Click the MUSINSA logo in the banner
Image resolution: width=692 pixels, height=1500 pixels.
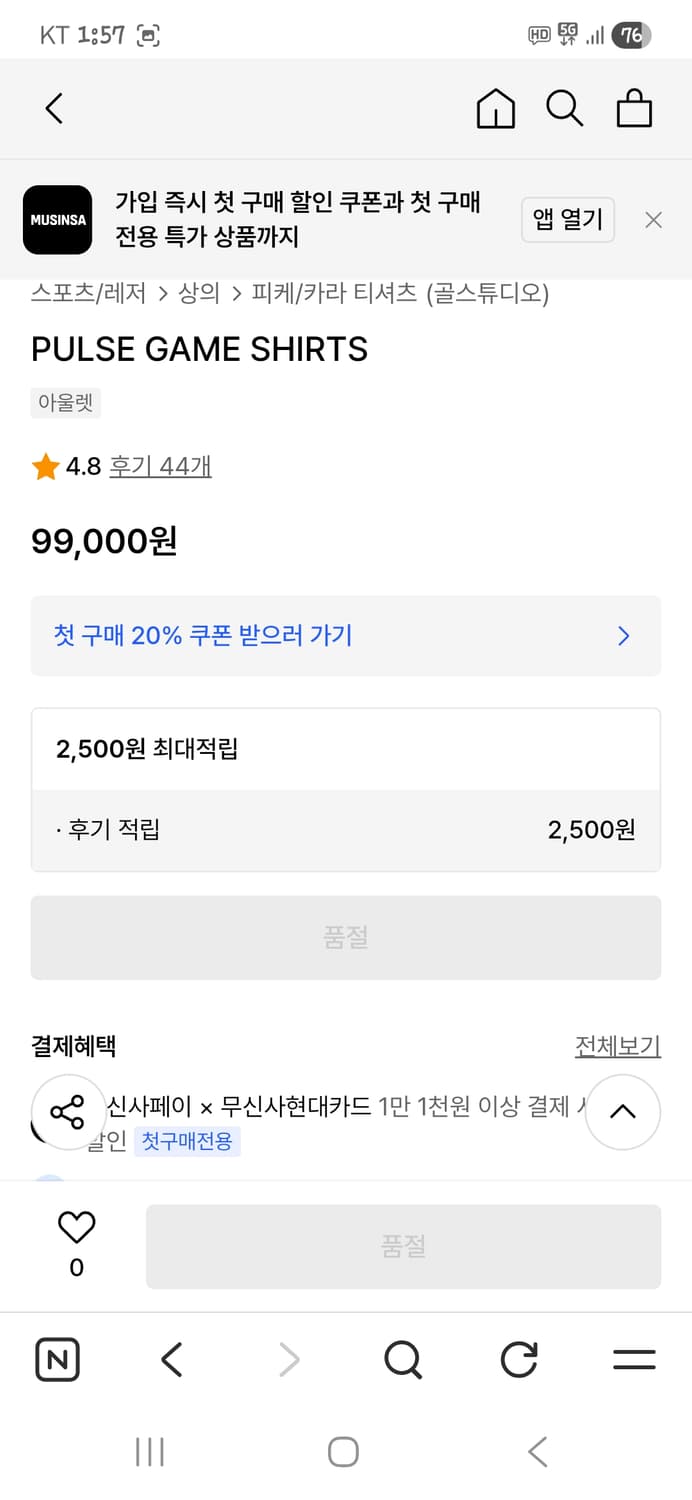57,219
